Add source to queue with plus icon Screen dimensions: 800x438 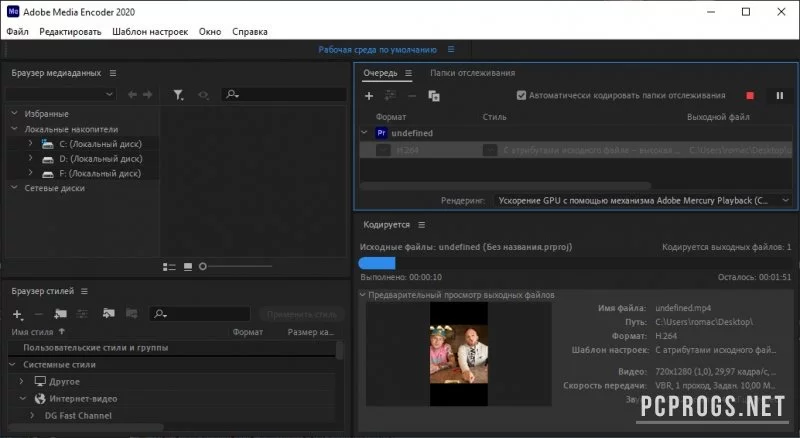[369, 95]
